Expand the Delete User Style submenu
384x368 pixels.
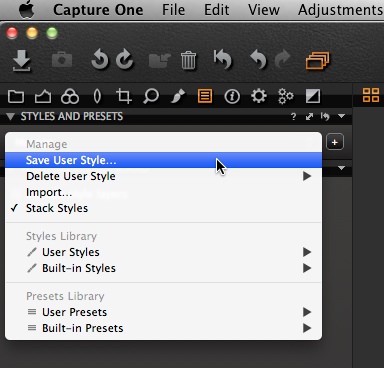coord(164,176)
